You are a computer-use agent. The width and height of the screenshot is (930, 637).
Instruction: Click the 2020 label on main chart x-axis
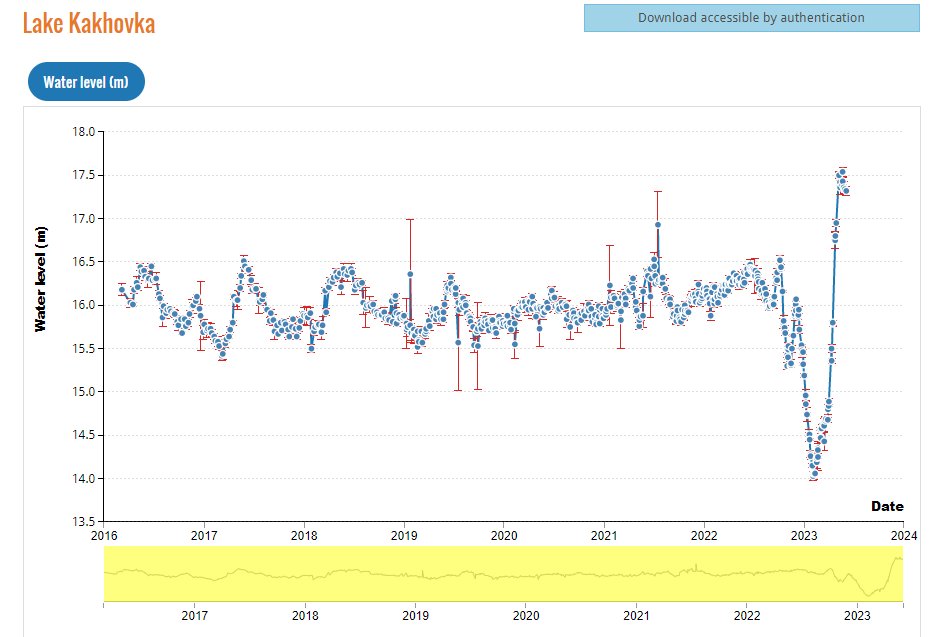coord(504,535)
